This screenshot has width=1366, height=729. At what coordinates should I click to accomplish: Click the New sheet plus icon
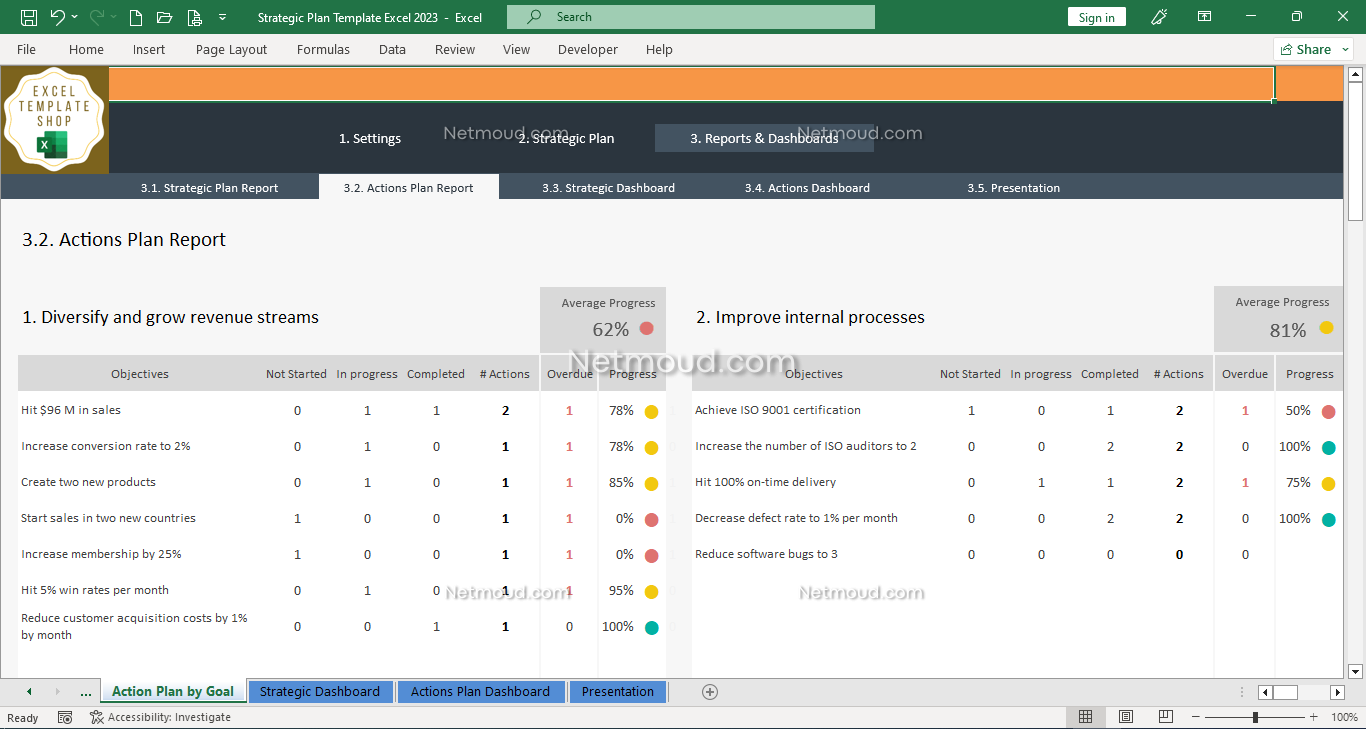coord(710,692)
